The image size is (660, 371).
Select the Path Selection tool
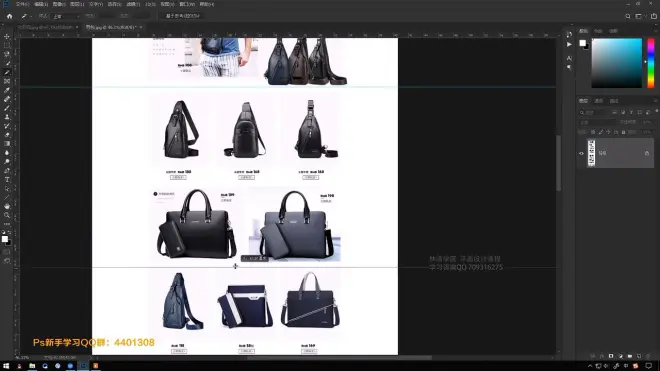click(7, 188)
